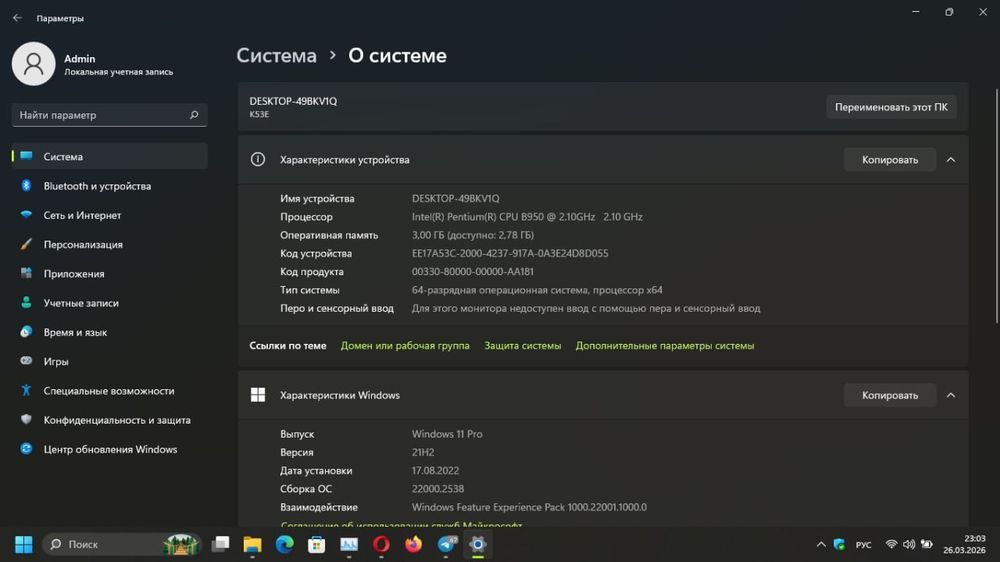Click Переименовать этот ПК button
Screen dimensions: 1000x562
(891, 107)
